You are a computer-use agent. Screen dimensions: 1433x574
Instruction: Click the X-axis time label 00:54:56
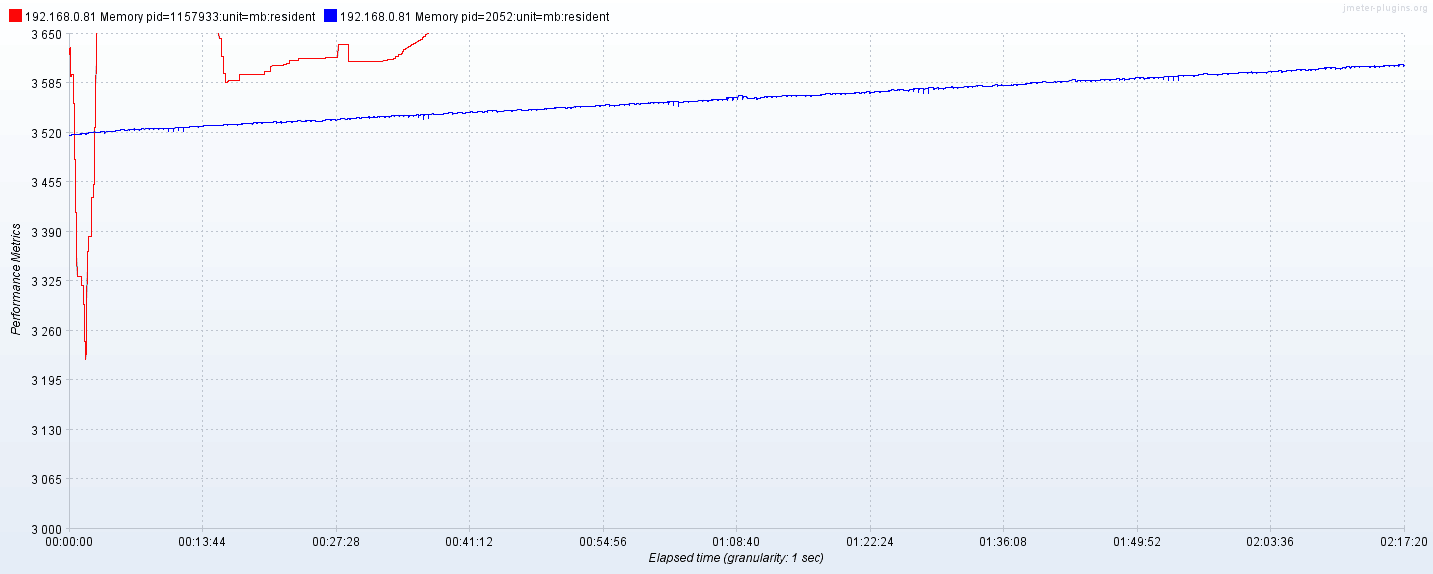604,542
